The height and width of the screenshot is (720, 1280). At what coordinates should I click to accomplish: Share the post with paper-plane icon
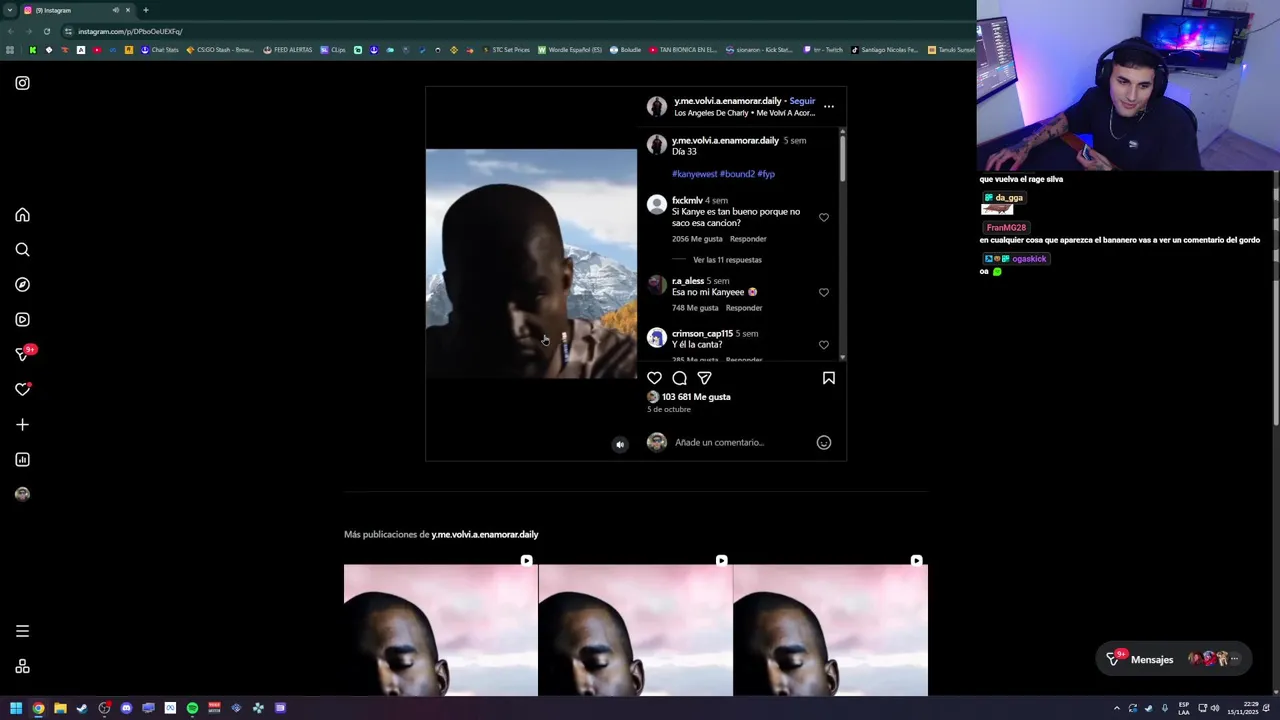[x=704, y=378]
